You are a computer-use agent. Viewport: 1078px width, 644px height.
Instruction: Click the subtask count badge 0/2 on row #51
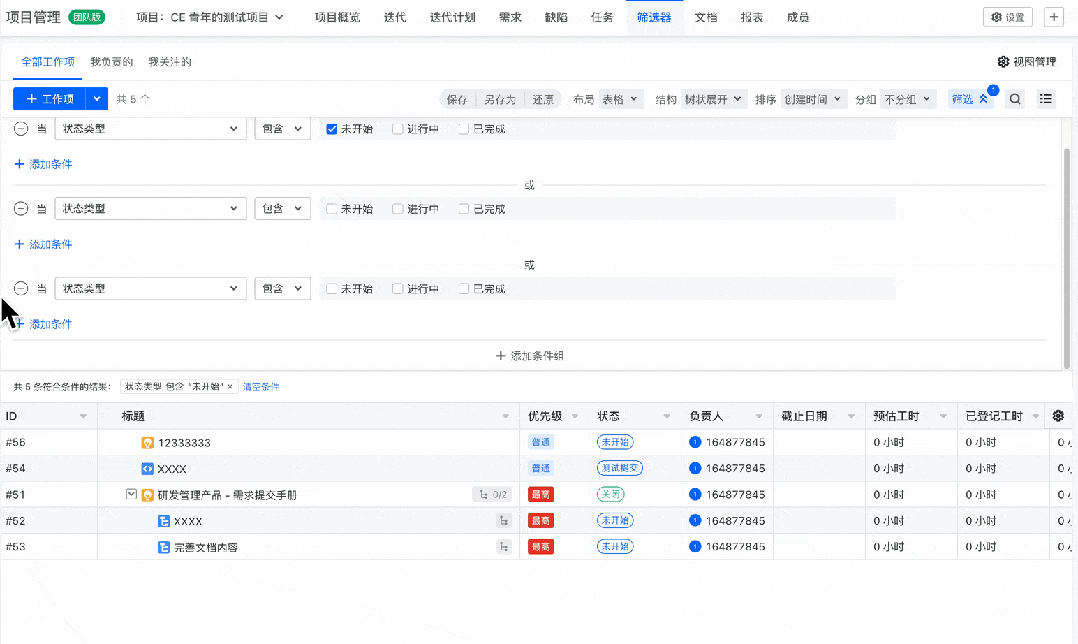pyautogui.click(x=493, y=495)
